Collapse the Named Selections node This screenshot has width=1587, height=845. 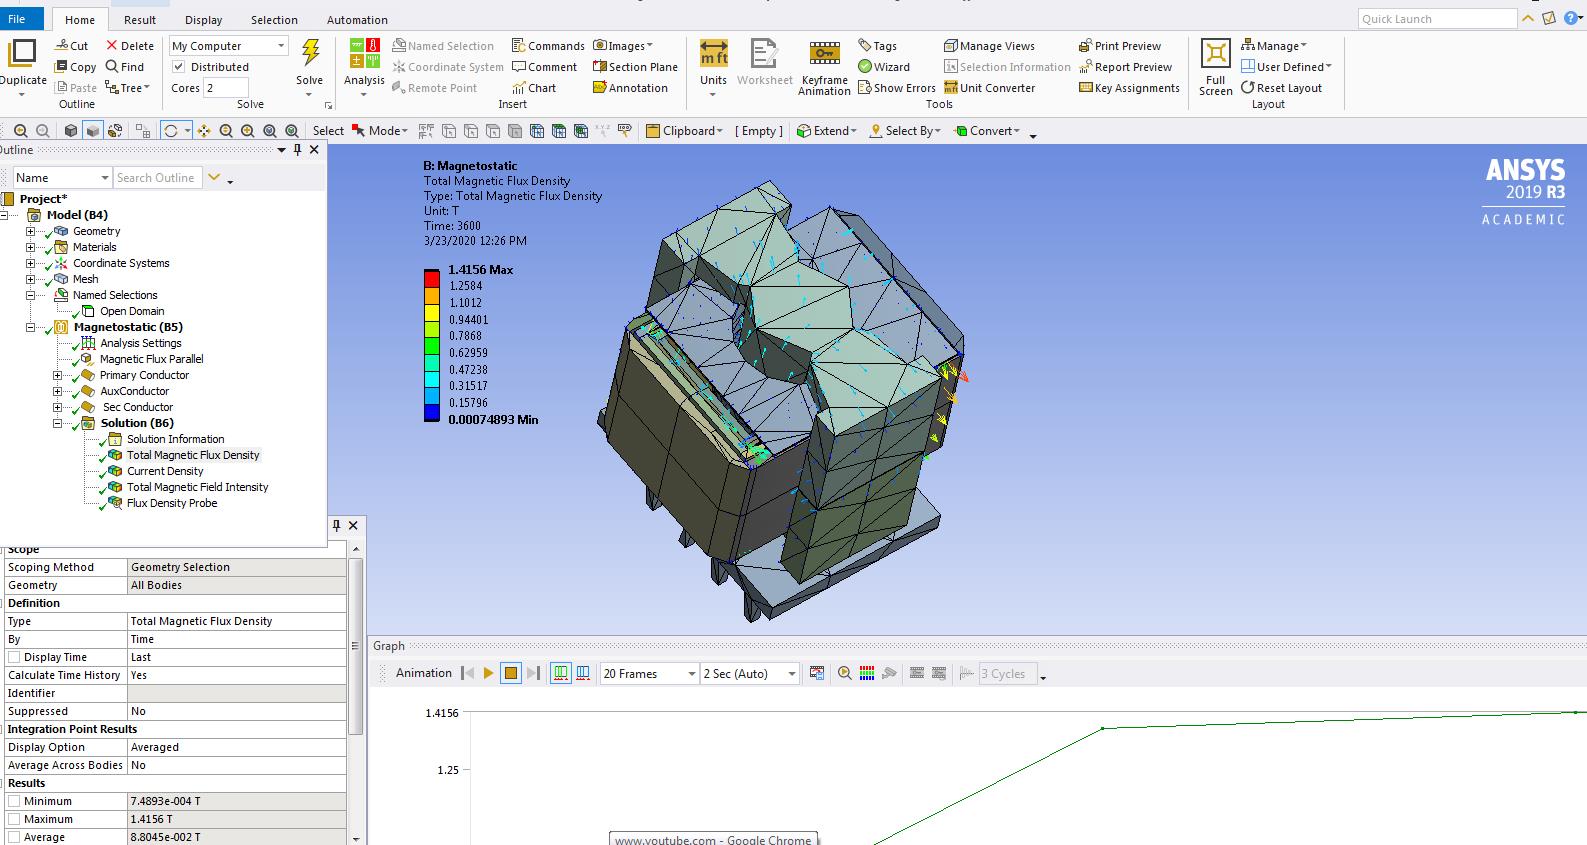[30, 295]
